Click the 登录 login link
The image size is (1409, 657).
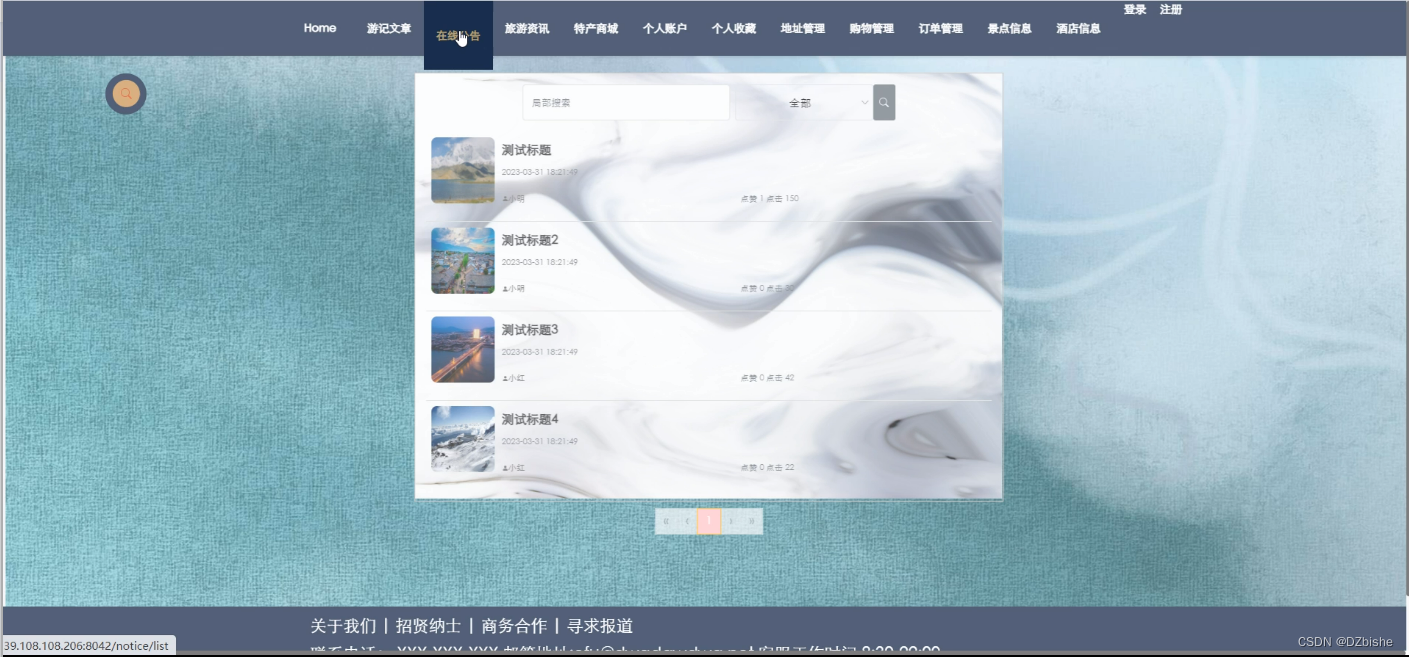(x=1135, y=10)
